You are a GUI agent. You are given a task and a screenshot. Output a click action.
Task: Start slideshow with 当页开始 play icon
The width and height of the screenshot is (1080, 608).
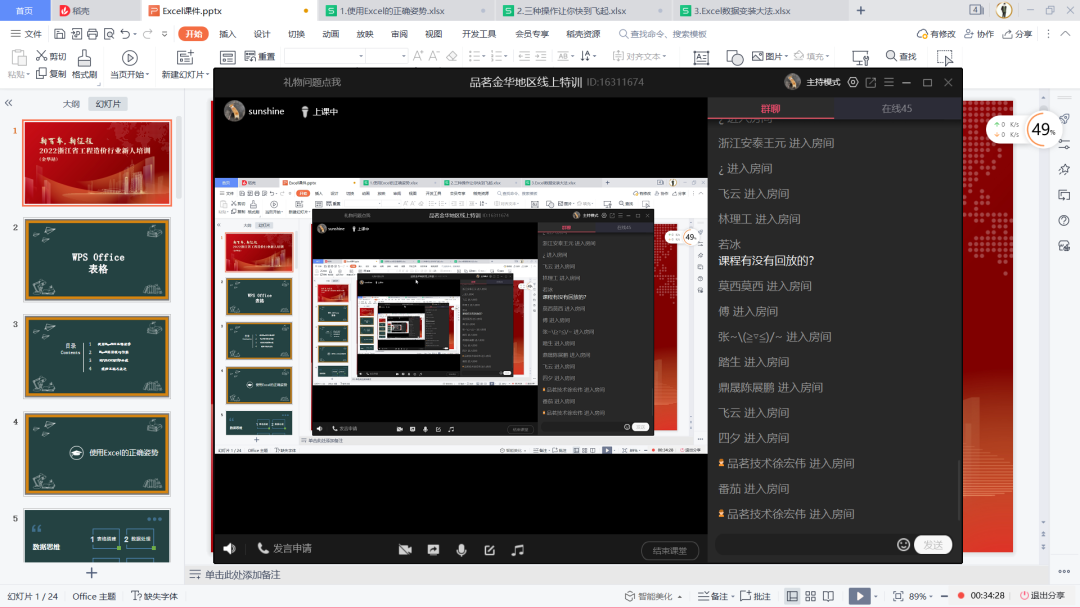(129, 58)
